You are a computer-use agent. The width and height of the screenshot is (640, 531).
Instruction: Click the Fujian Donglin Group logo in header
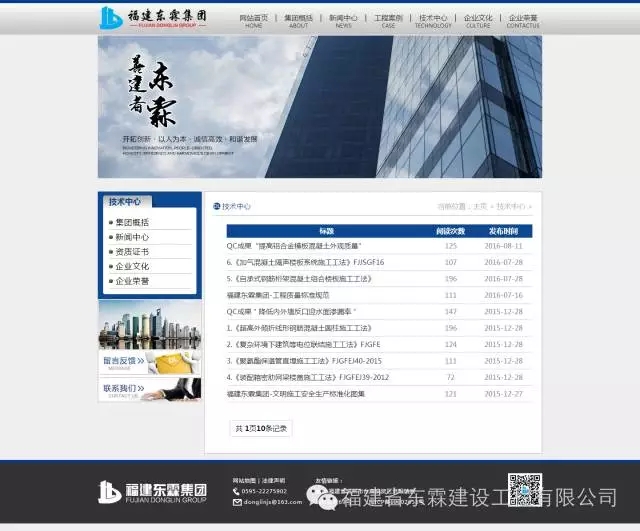(x=155, y=18)
